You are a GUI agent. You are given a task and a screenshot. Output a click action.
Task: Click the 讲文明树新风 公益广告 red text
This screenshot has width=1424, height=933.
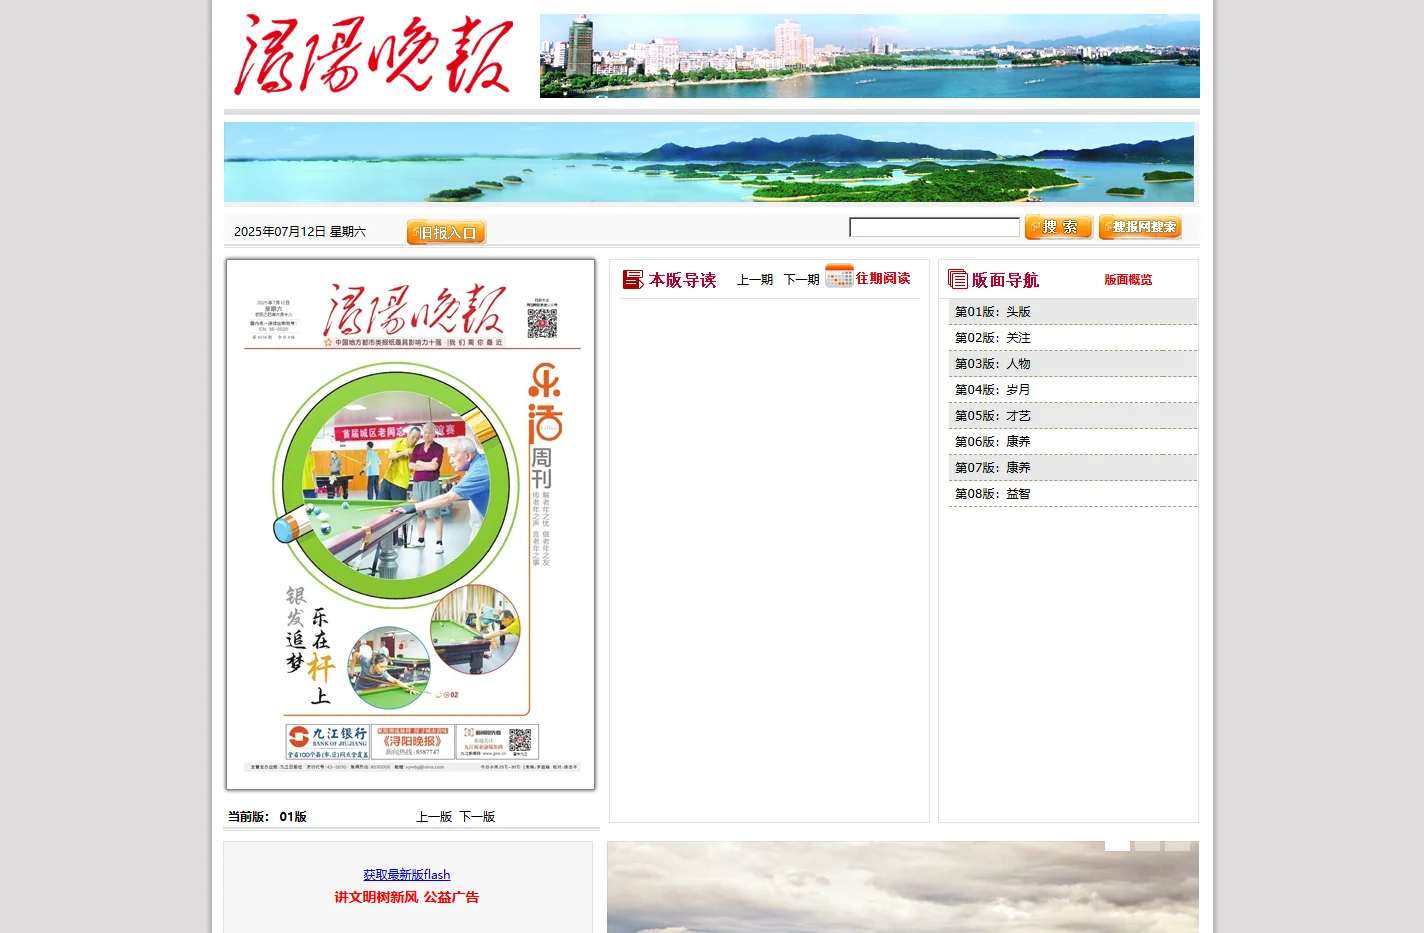[407, 898]
